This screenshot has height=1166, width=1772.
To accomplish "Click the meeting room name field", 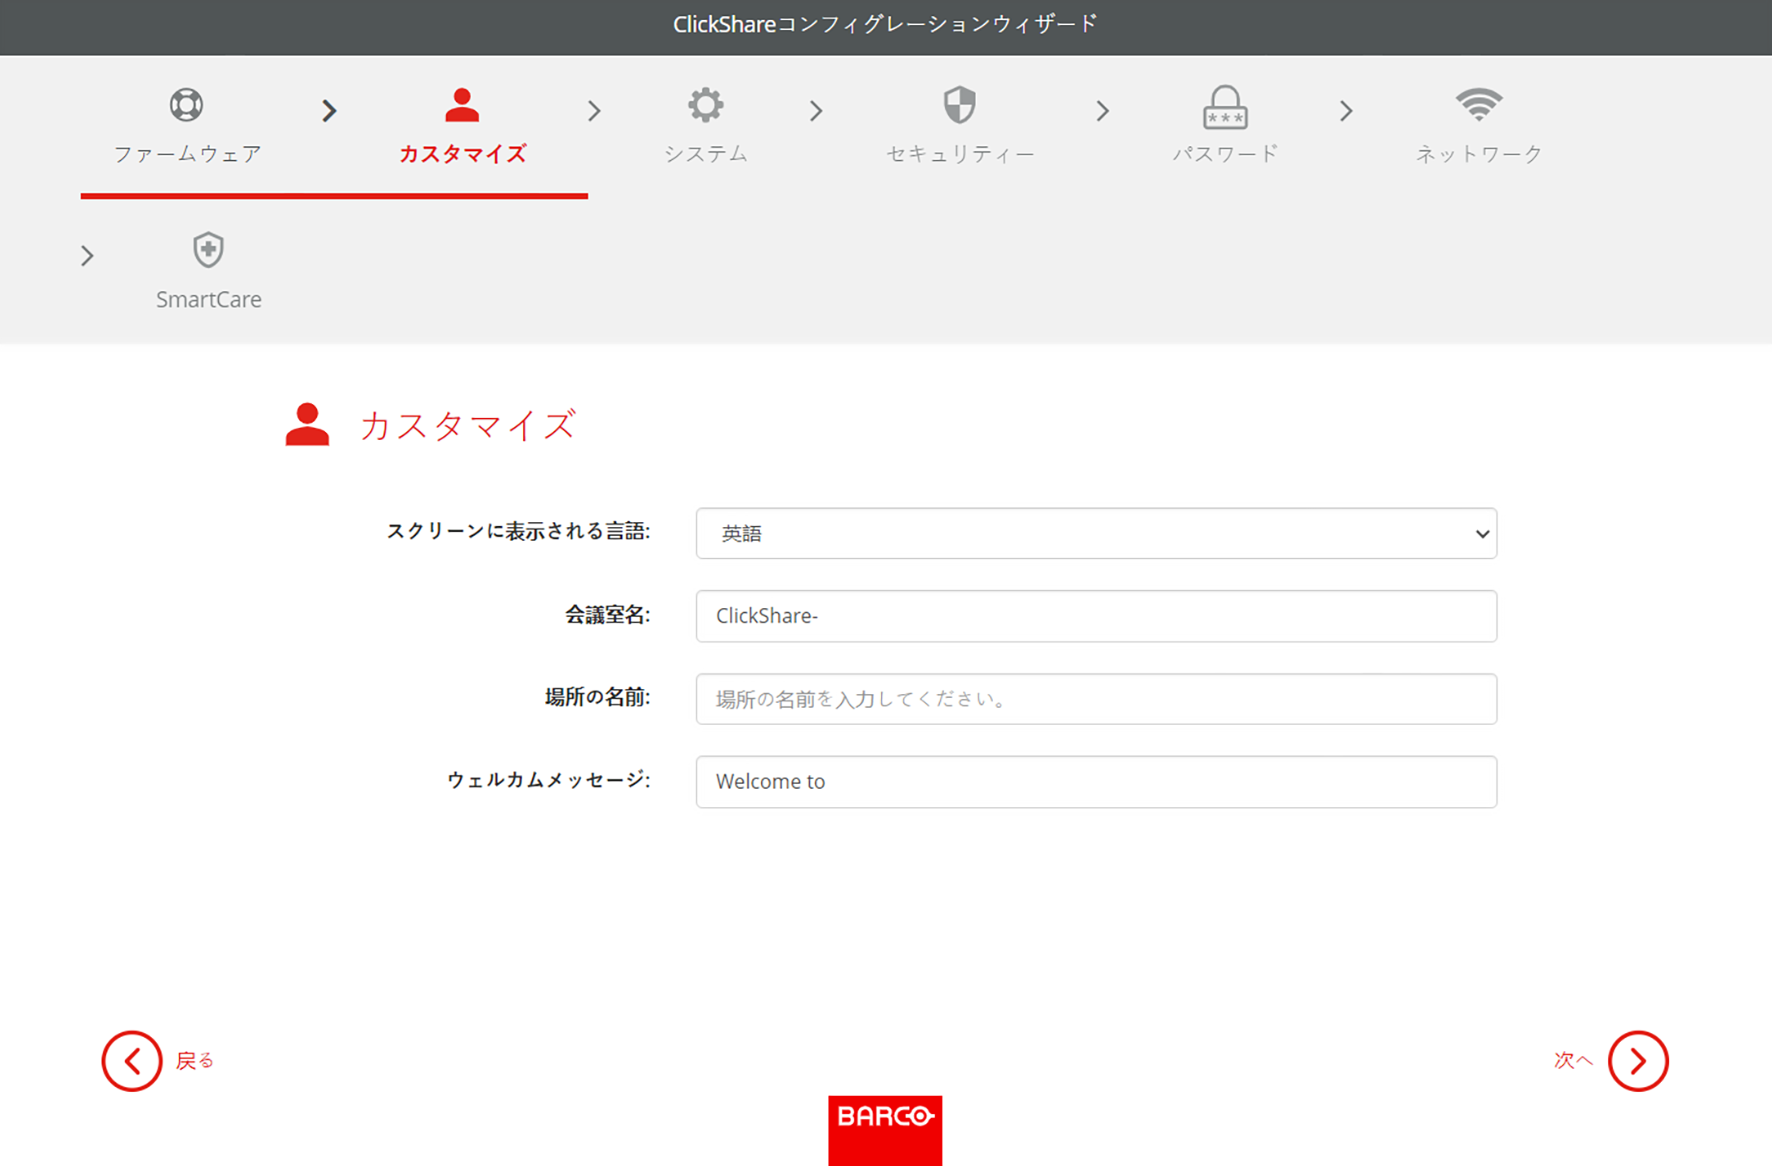I will 1096,616.
